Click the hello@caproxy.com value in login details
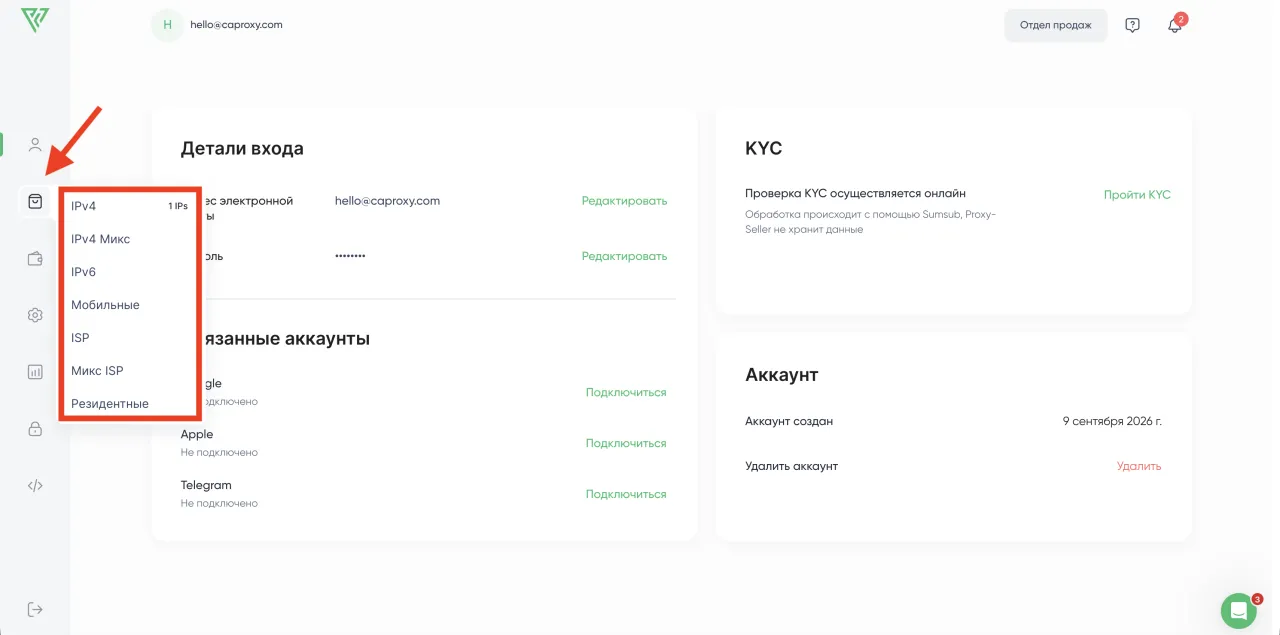Viewport: 1280px width, 635px height. [x=387, y=201]
